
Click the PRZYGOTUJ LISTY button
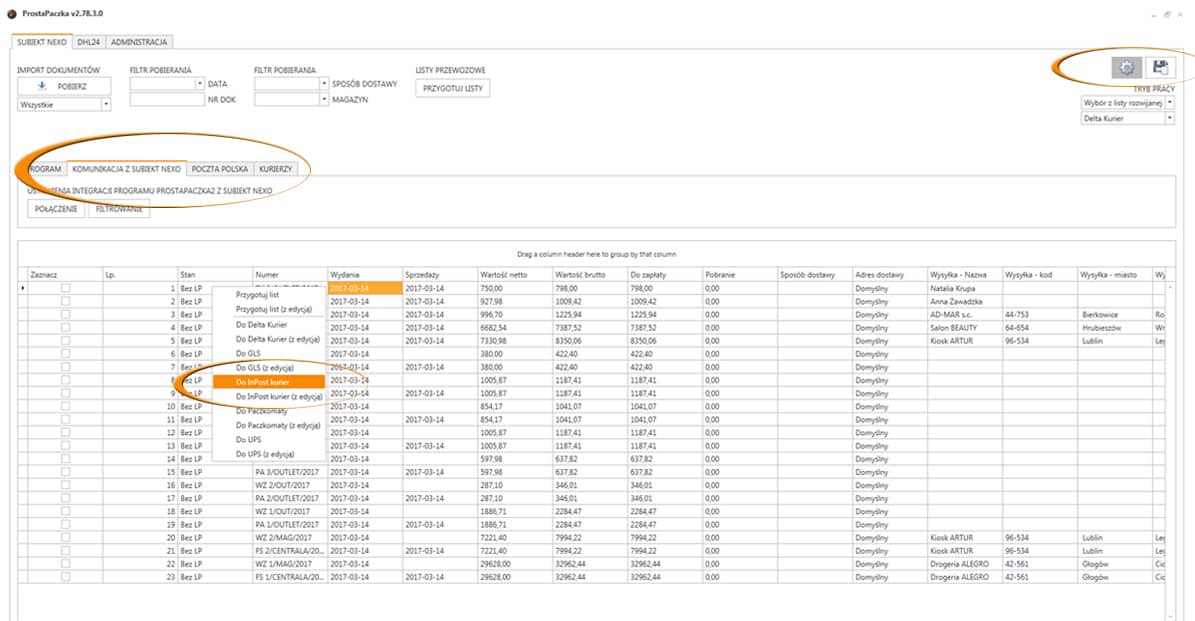pos(453,88)
